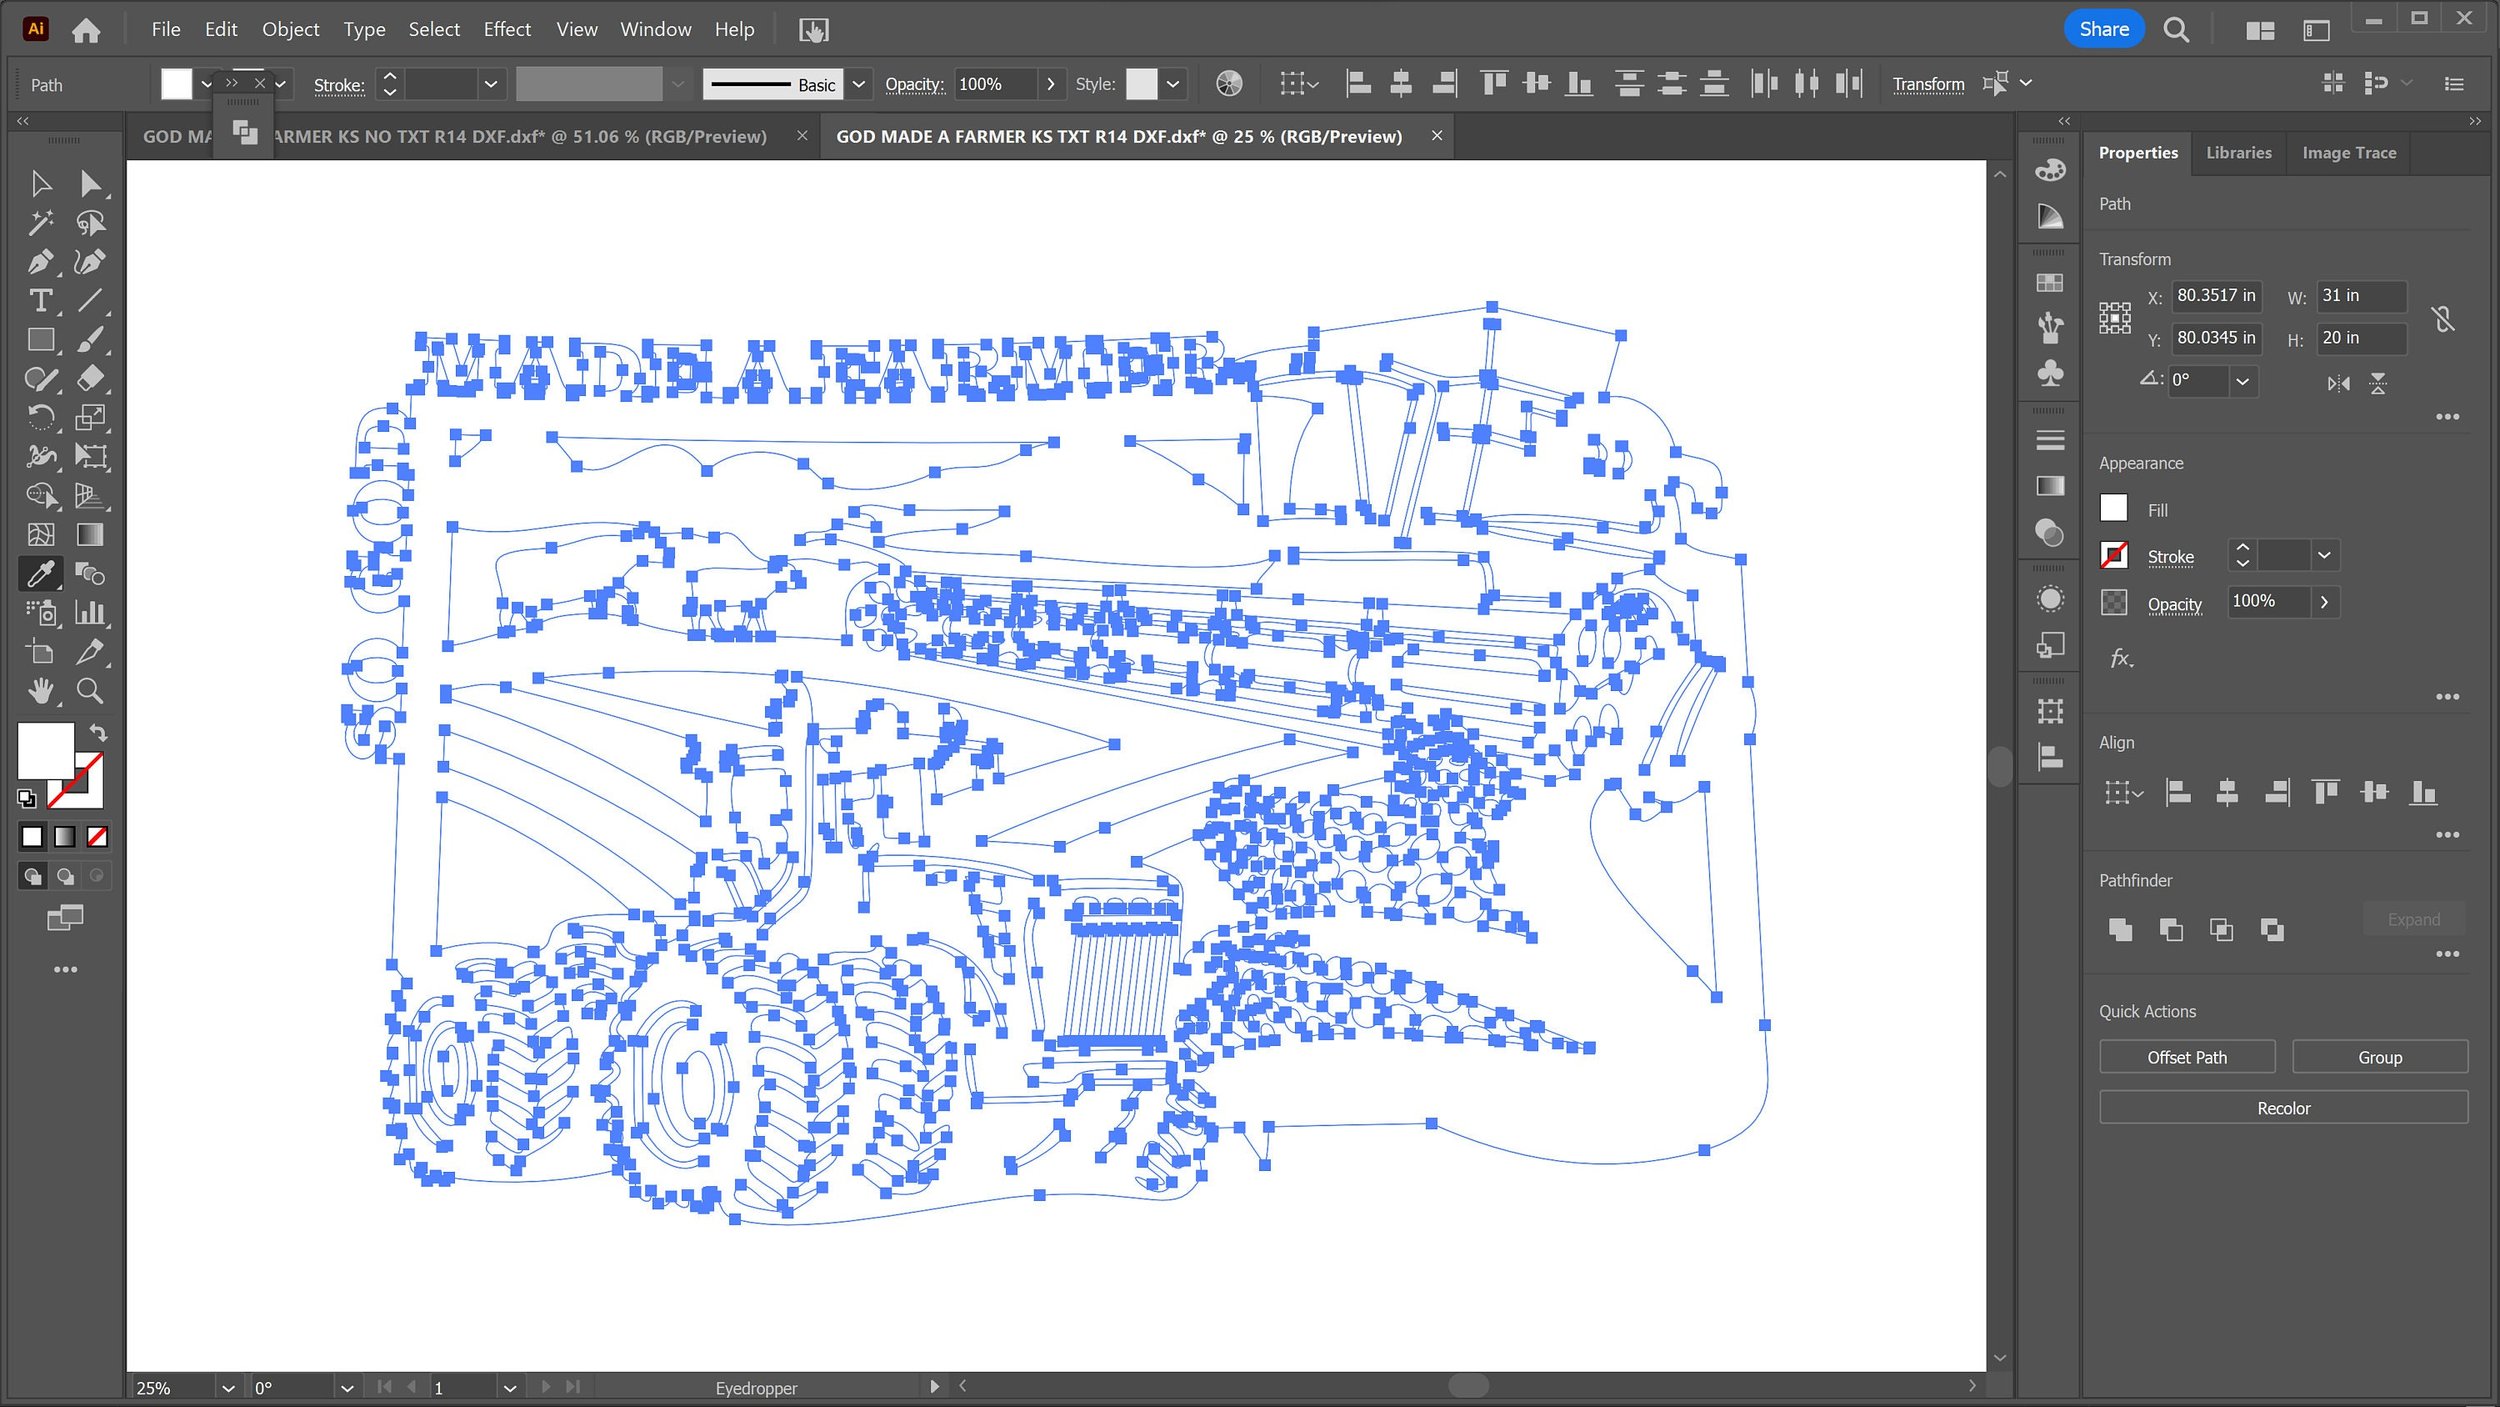Select the Selection tool arrow
Screen dimensions: 2500x1407
[x=41, y=184]
